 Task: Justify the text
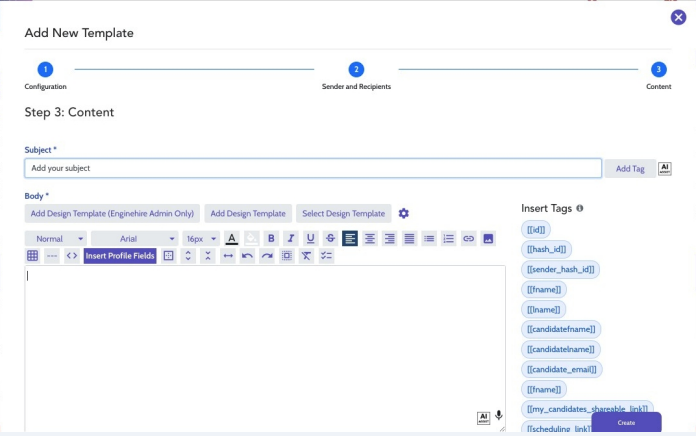[x=409, y=238]
